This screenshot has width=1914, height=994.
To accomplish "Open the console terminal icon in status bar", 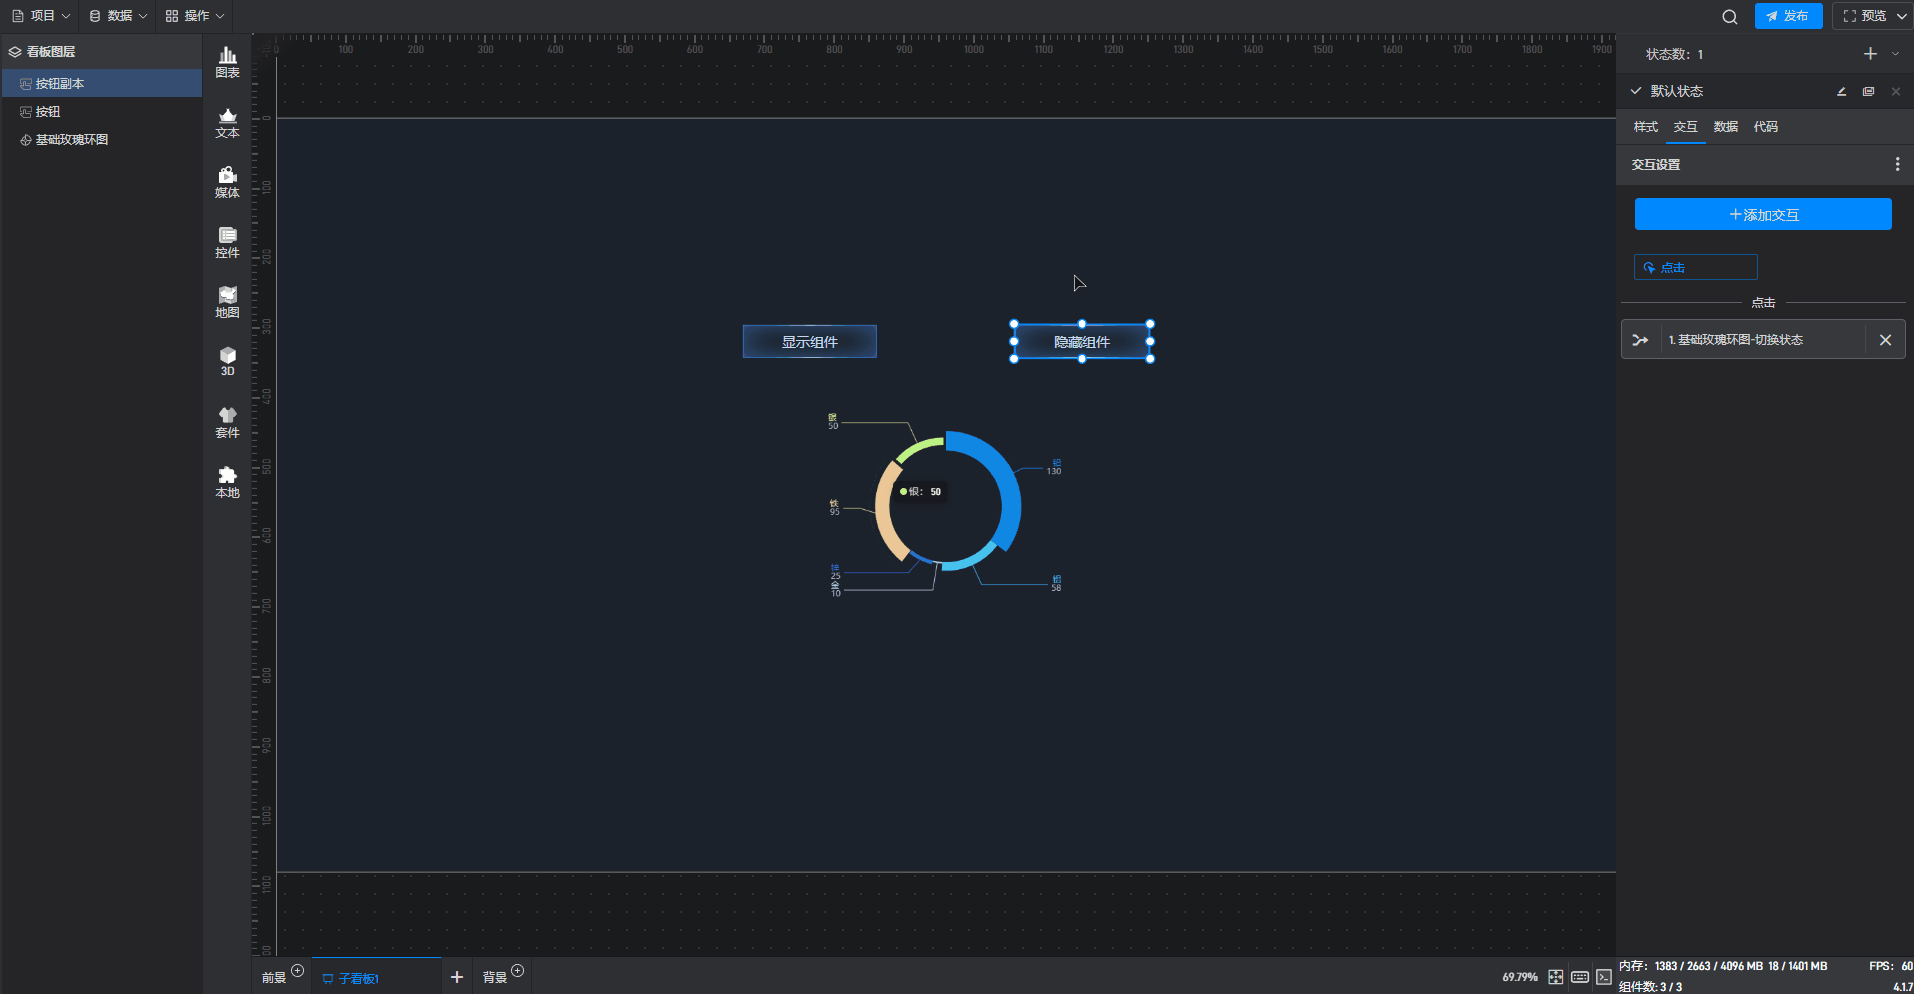I will click(1604, 977).
